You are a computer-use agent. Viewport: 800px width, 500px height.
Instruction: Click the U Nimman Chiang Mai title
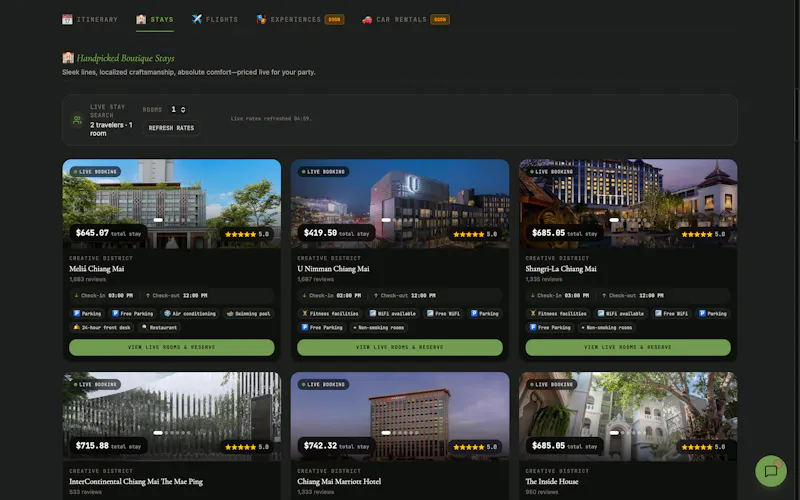(x=333, y=269)
